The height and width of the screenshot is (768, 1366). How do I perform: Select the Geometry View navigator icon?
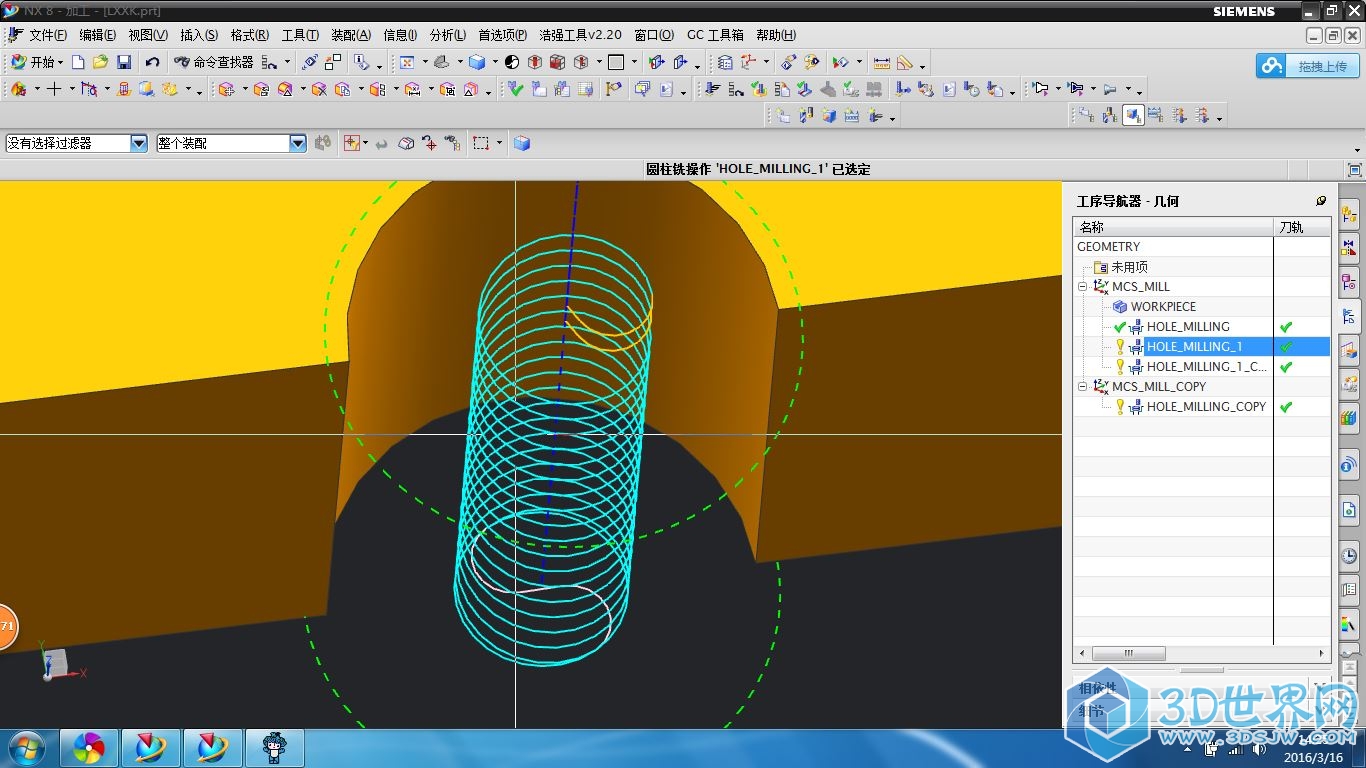tap(1133, 115)
